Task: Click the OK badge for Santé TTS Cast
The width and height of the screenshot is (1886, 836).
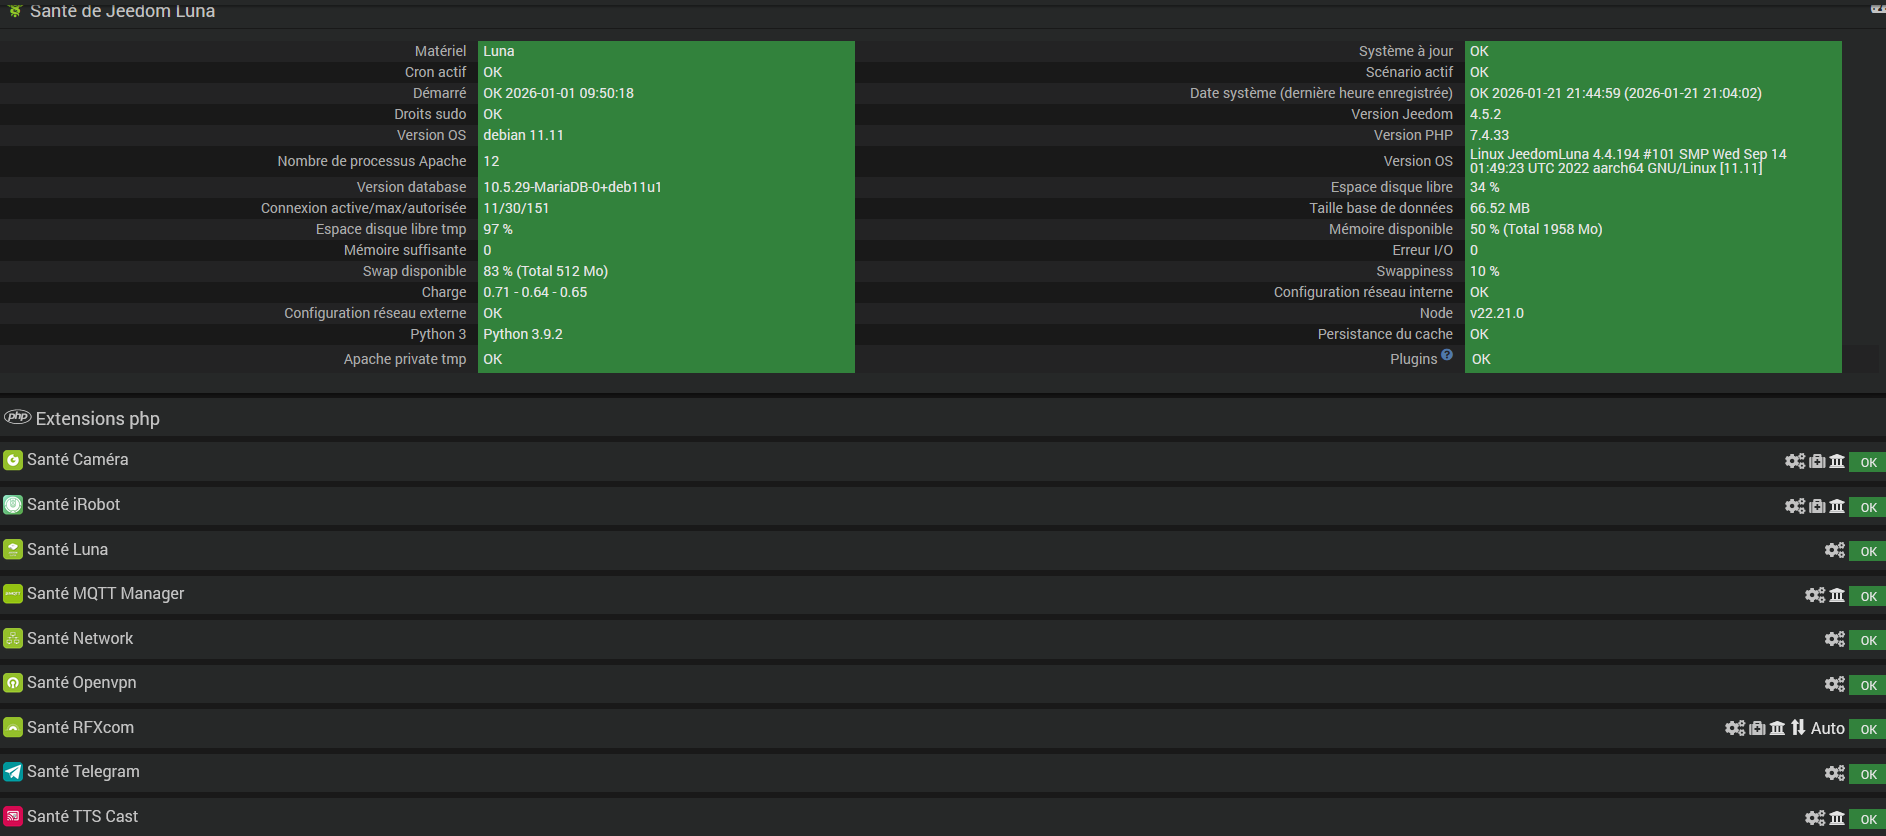Action: pyautogui.click(x=1867, y=819)
